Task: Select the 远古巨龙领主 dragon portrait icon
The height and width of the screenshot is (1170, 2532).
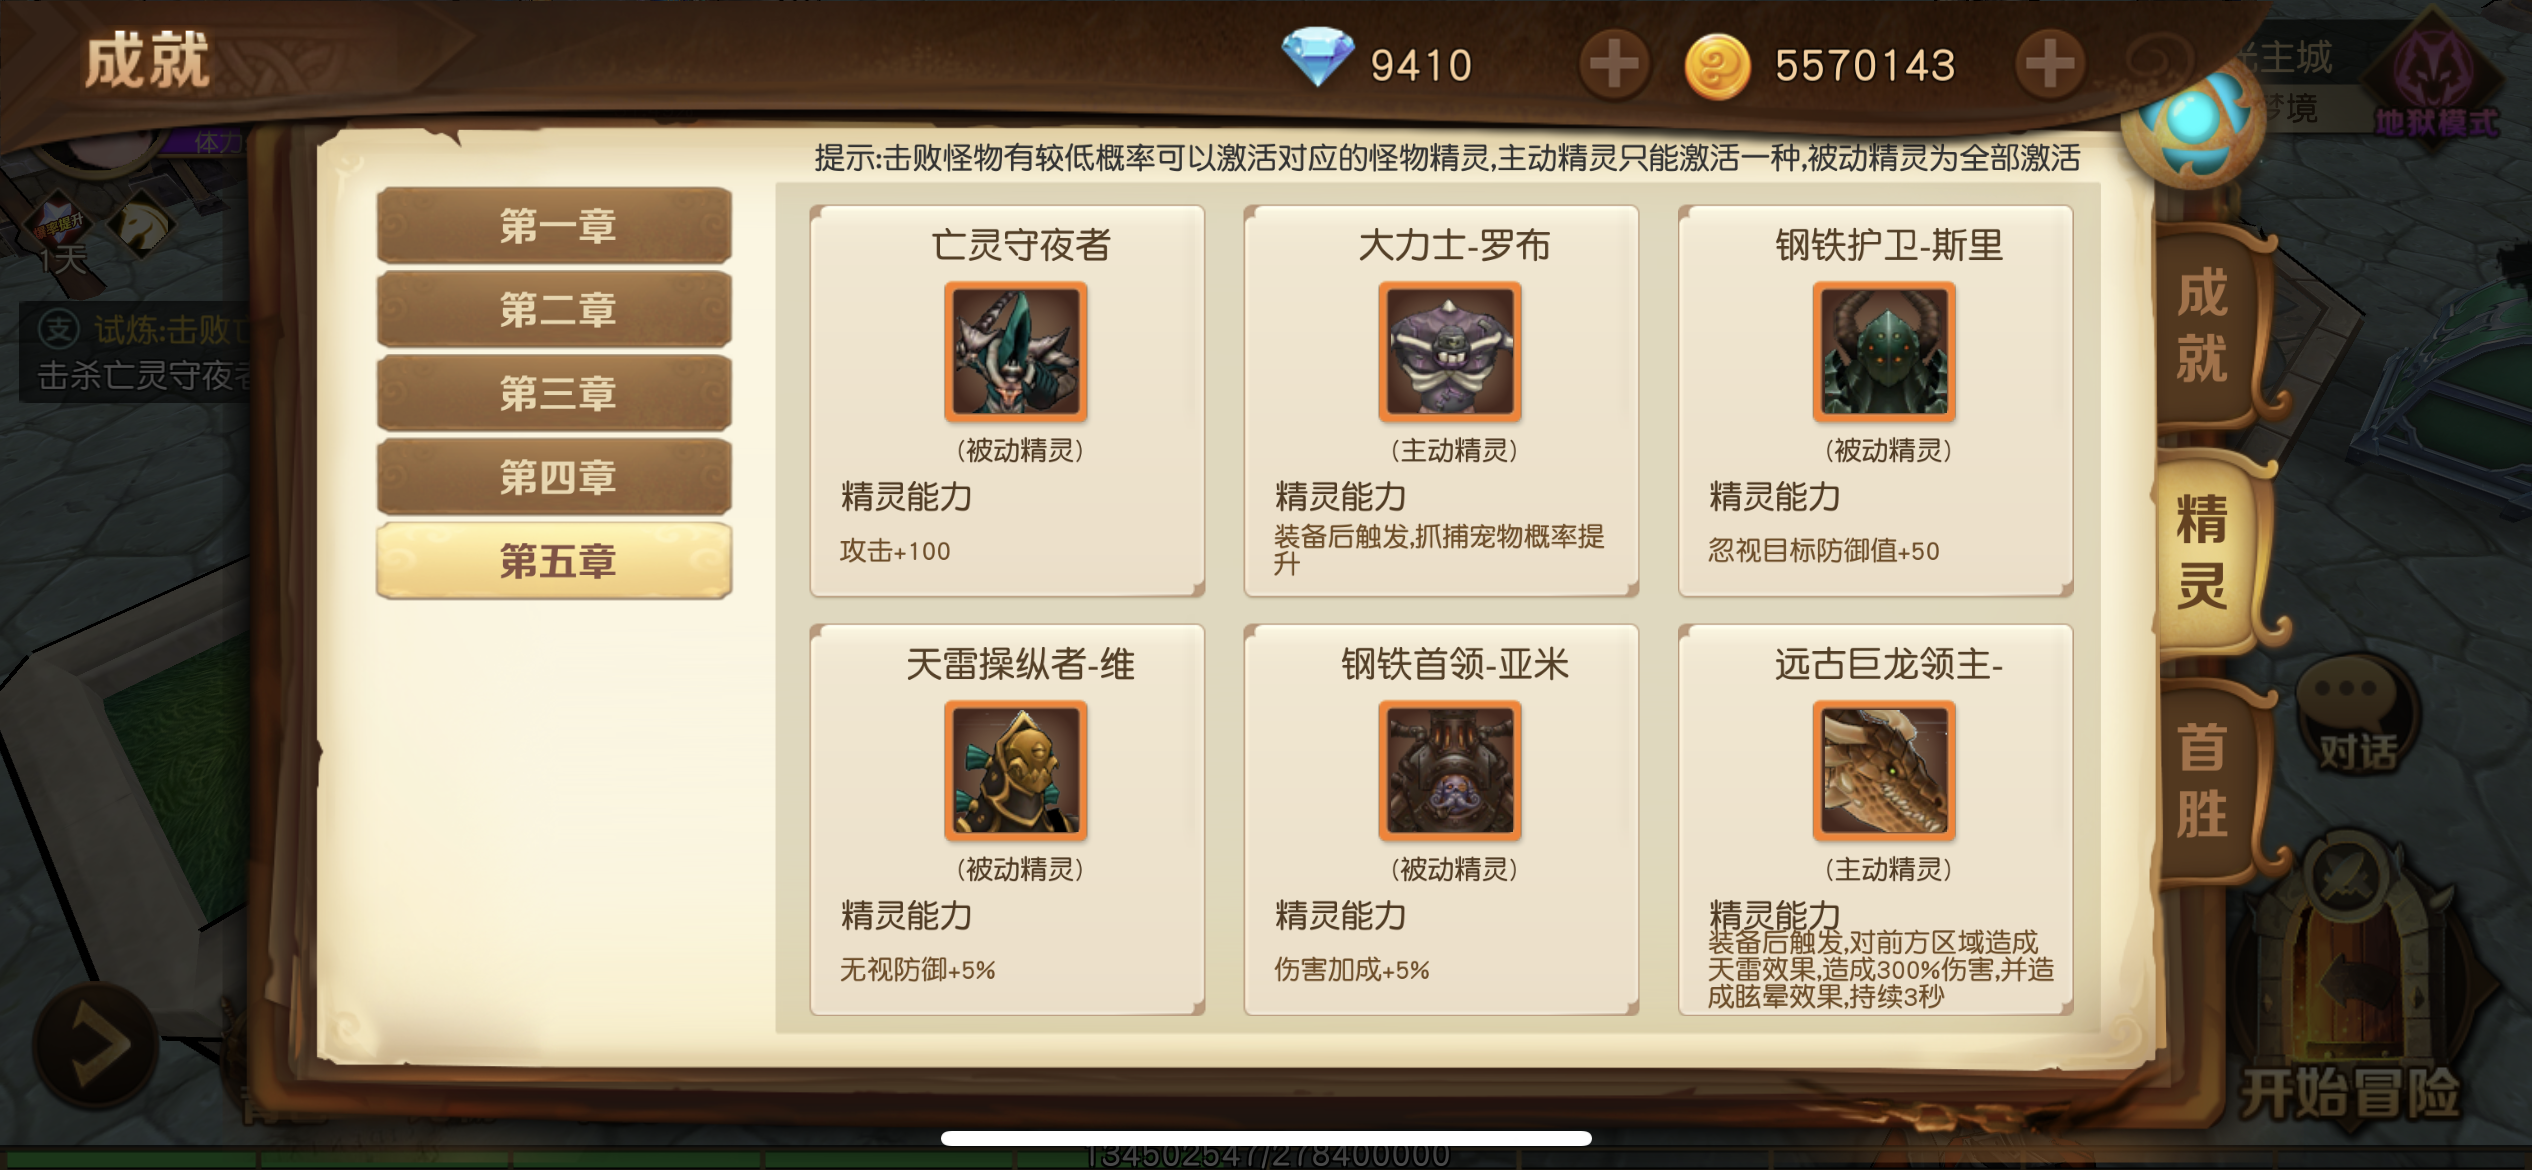Action: 1883,770
